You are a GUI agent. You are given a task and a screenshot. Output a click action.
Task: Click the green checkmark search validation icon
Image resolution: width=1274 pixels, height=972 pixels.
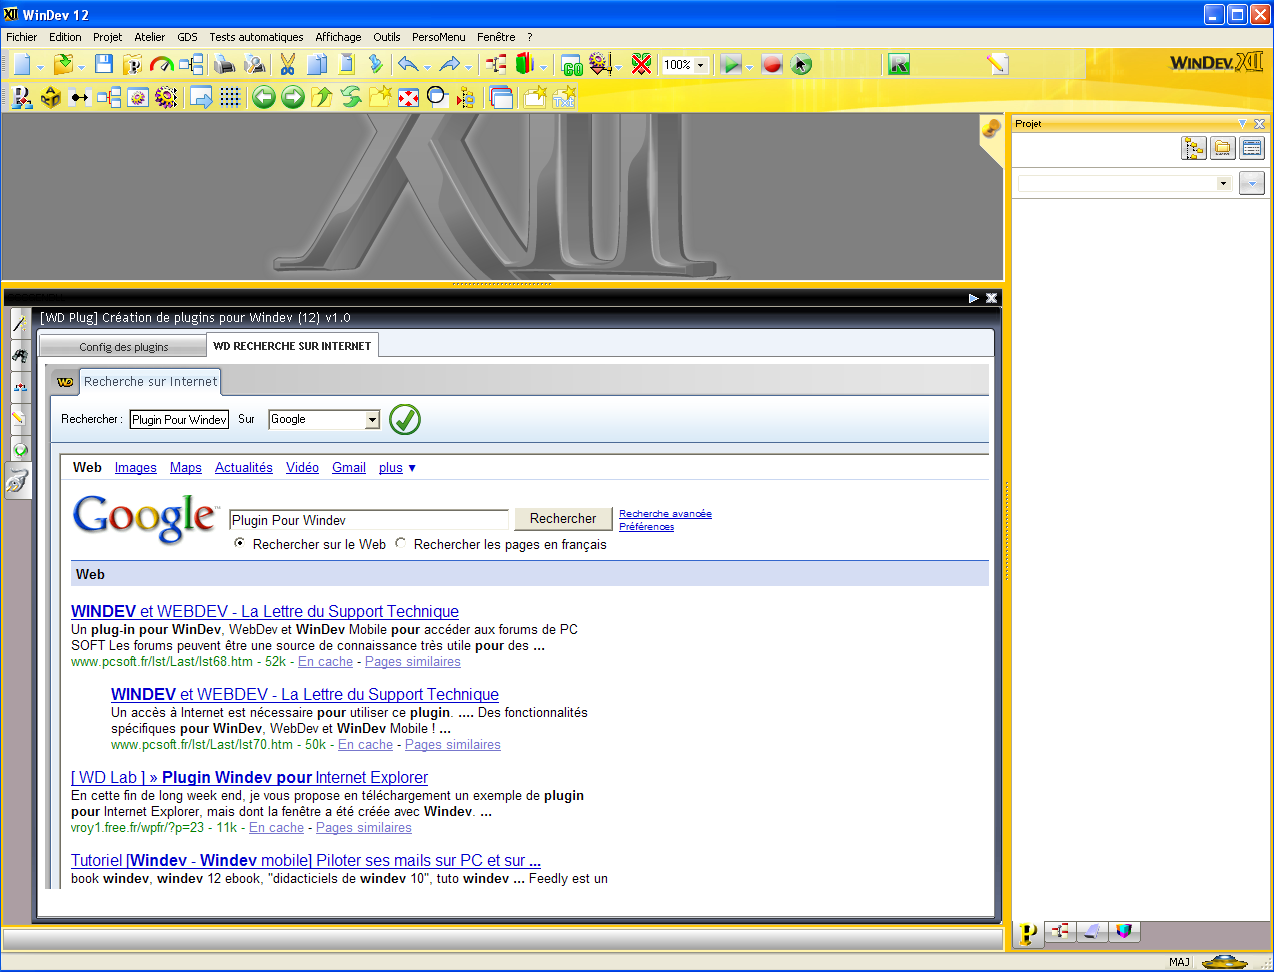(405, 420)
